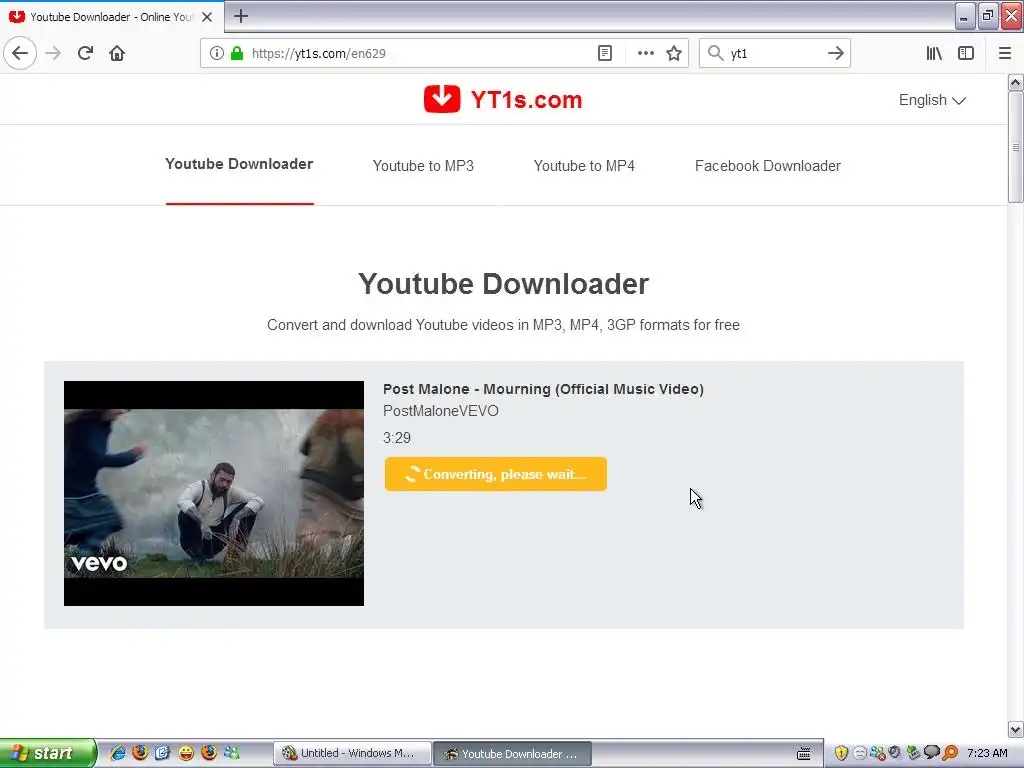This screenshot has height=768, width=1024.
Task: Click the Convert and download subtitle text
Action: [x=503, y=325]
